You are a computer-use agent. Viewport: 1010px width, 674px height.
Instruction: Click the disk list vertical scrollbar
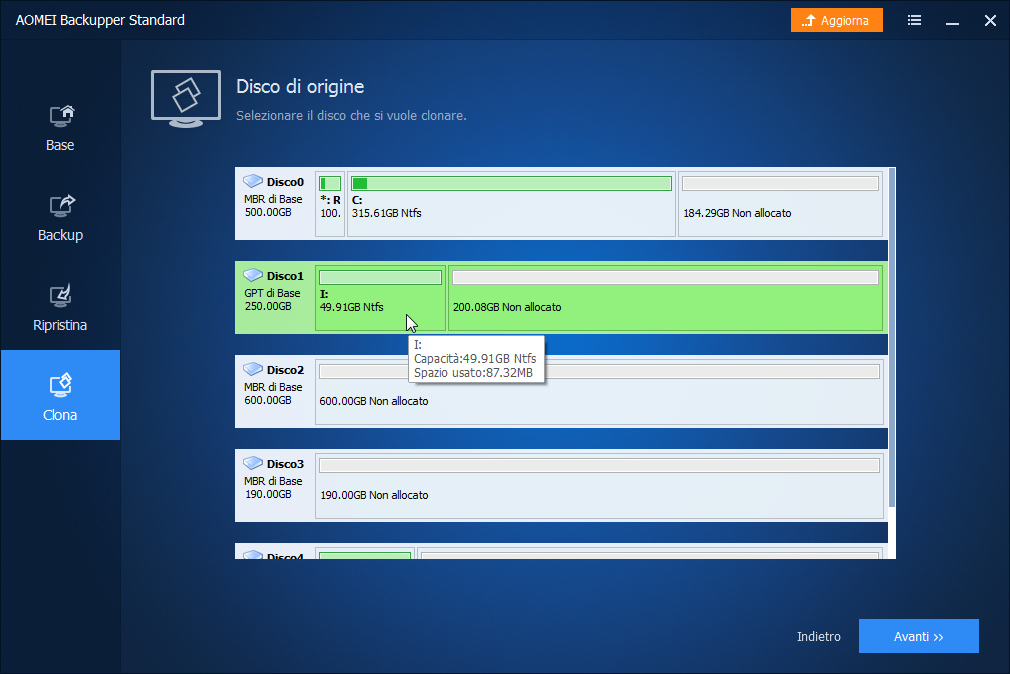point(891,337)
